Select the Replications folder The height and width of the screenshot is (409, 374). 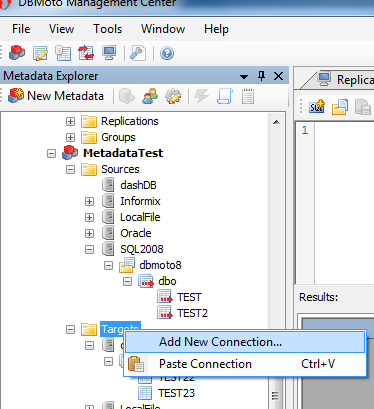pos(130,121)
